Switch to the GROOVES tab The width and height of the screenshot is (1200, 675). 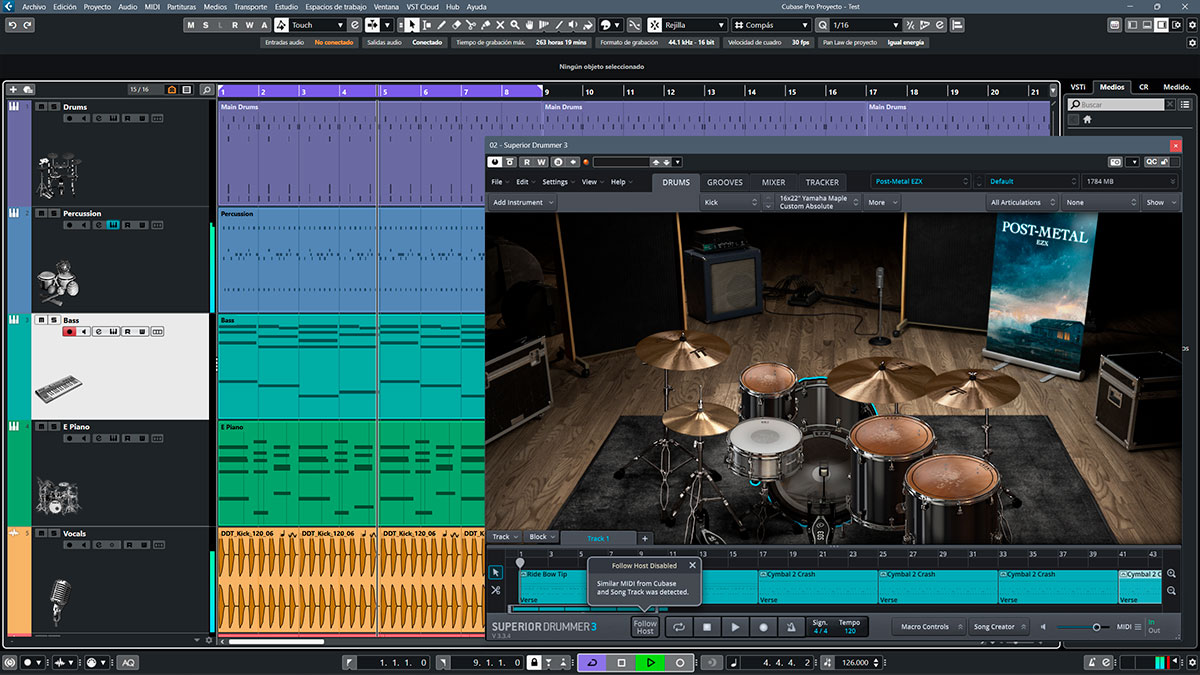(x=725, y=182)
